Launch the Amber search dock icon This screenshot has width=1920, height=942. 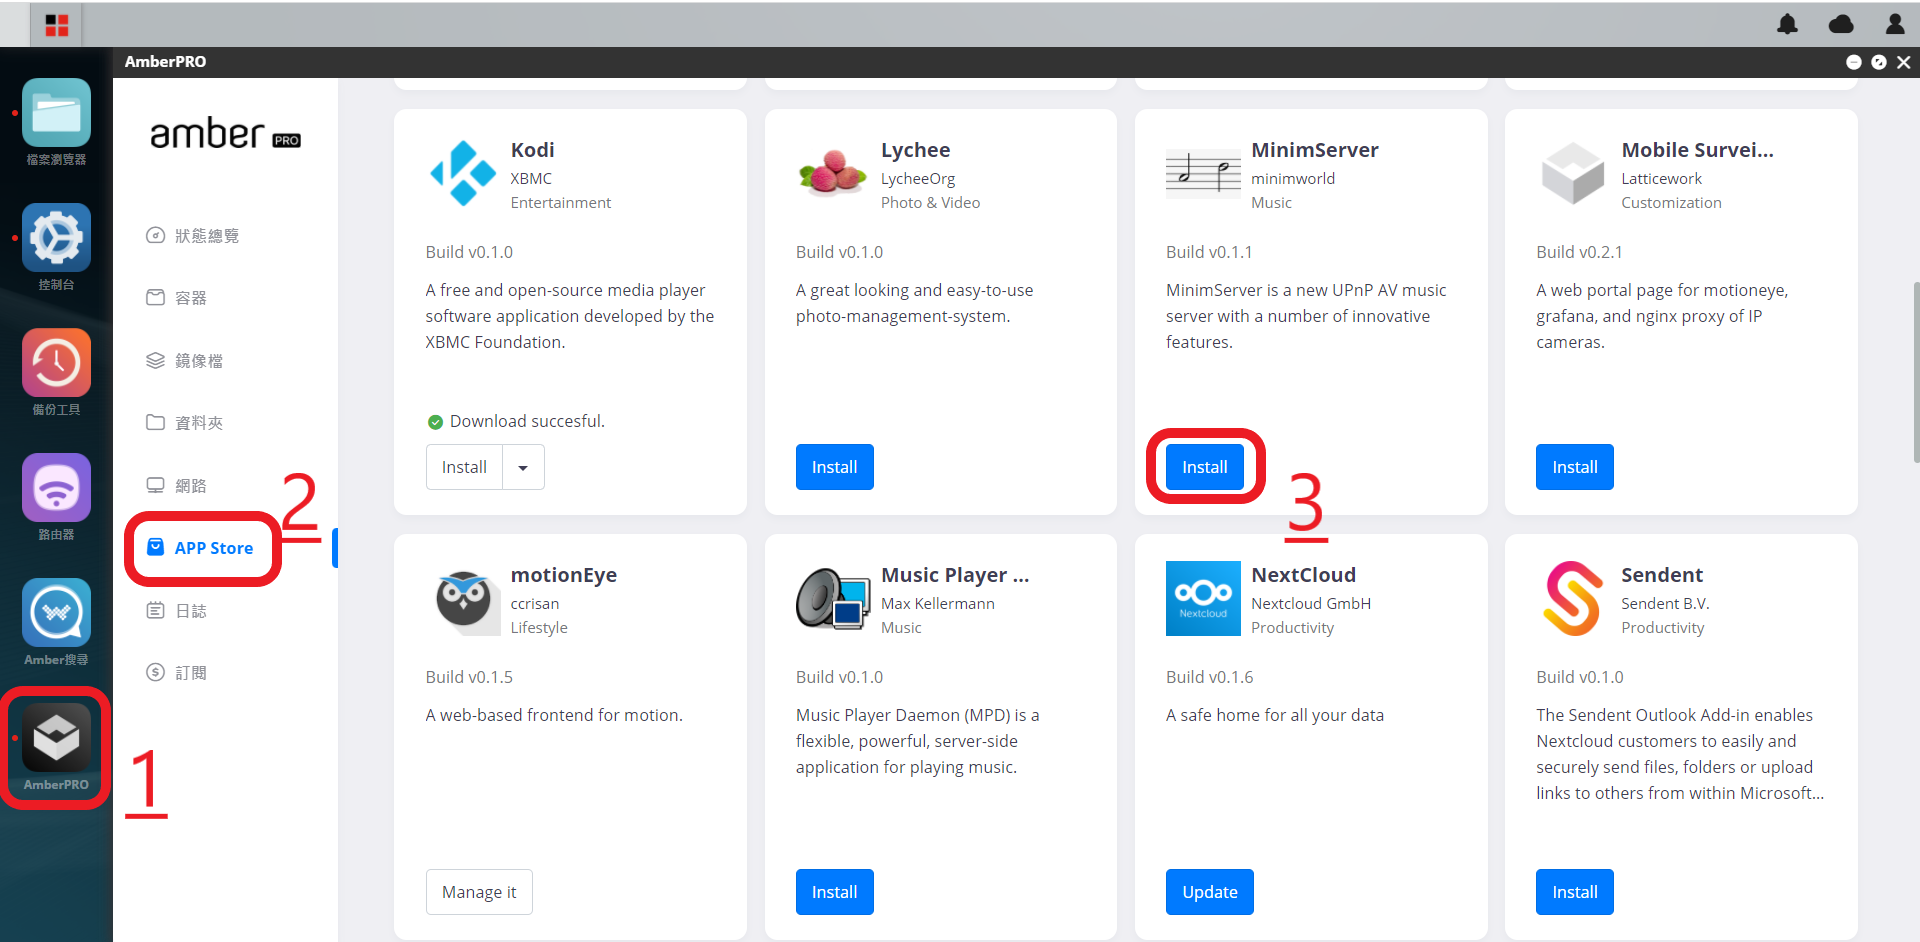[56, 613]
